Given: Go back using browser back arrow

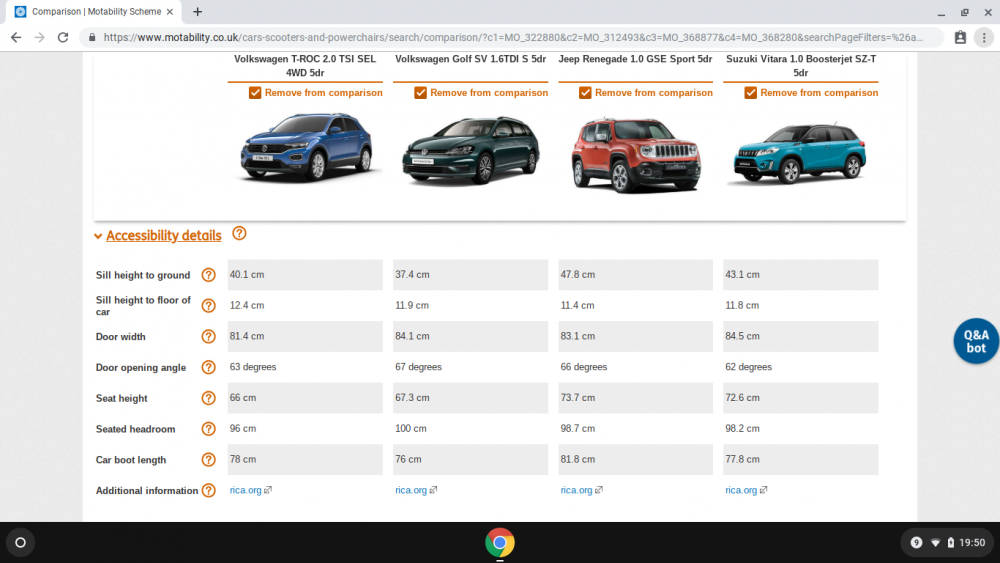Looking at the screenshot, I should (16, 38).
